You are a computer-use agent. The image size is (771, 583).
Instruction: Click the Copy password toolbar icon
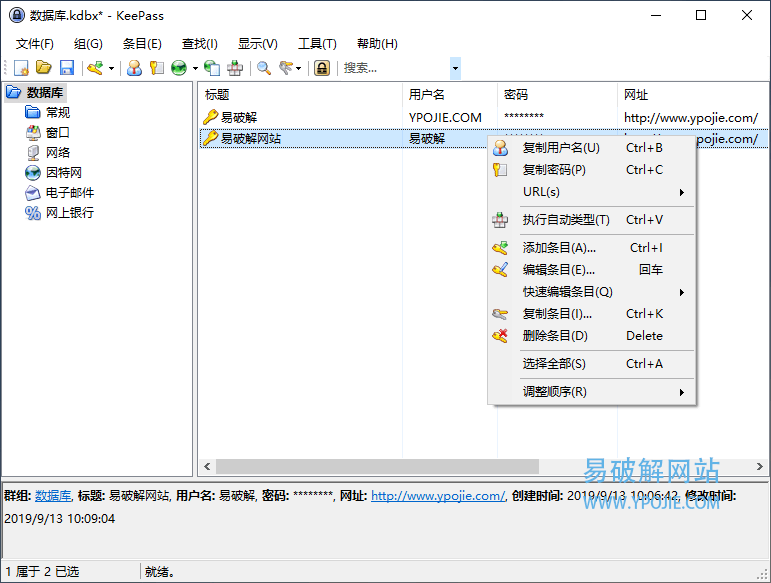[156, 68]
